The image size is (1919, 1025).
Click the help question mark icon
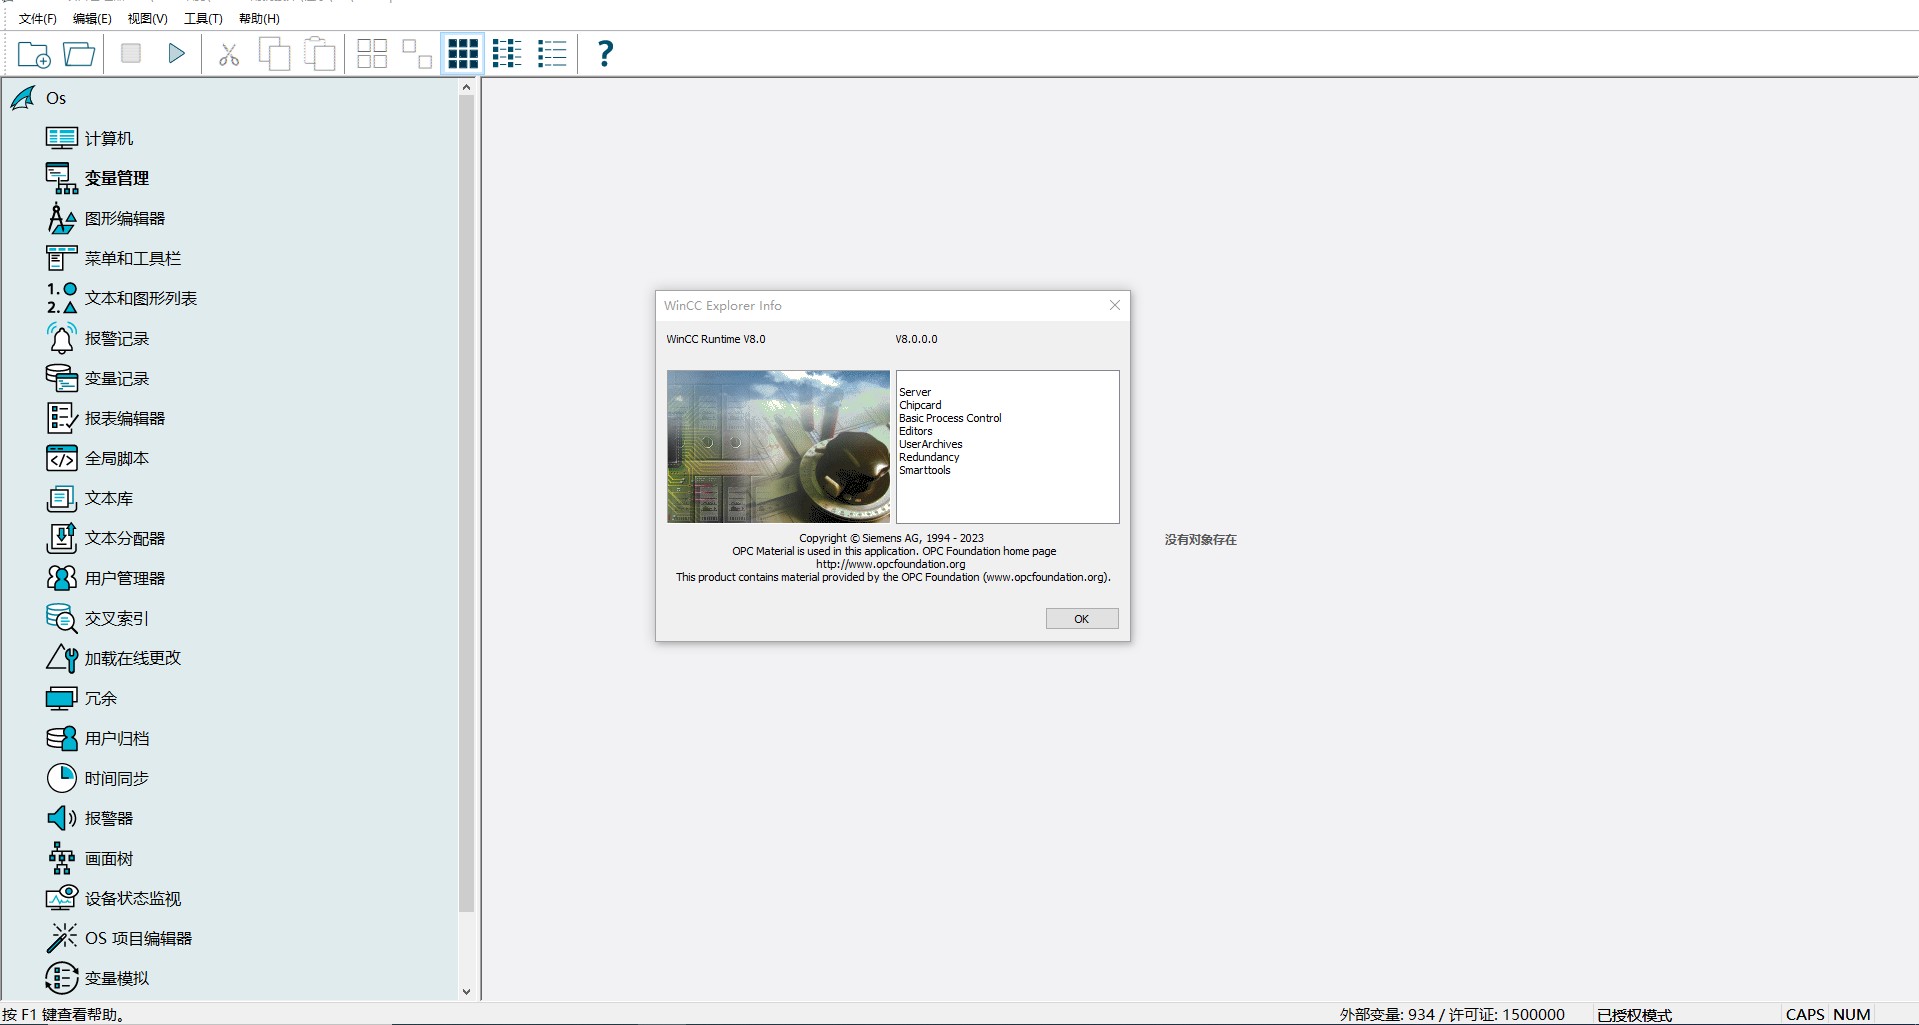[605, 54]
